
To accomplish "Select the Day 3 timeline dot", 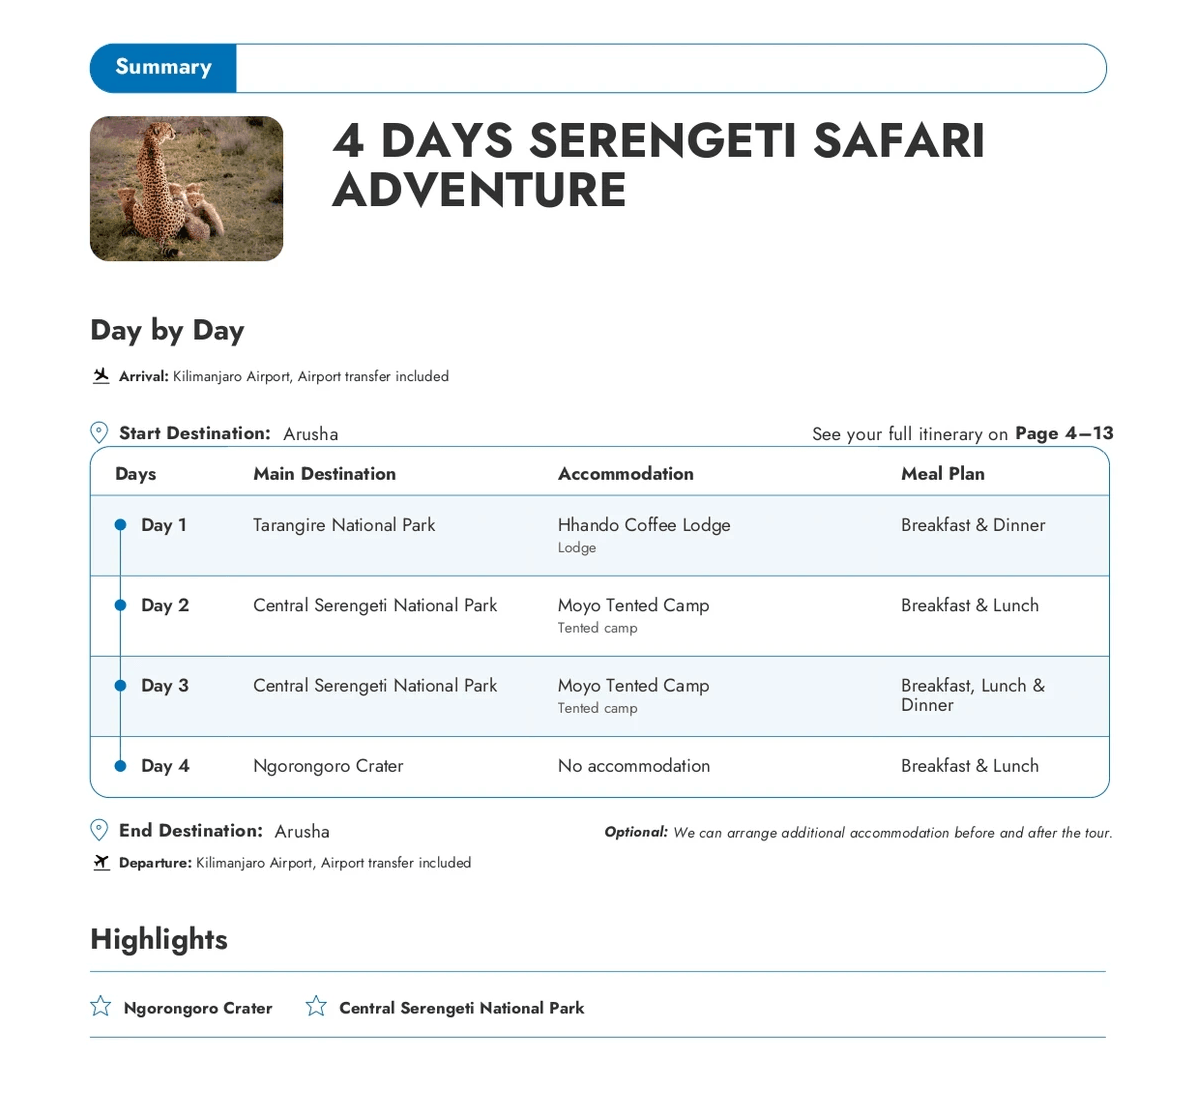I will pos(120,685).
